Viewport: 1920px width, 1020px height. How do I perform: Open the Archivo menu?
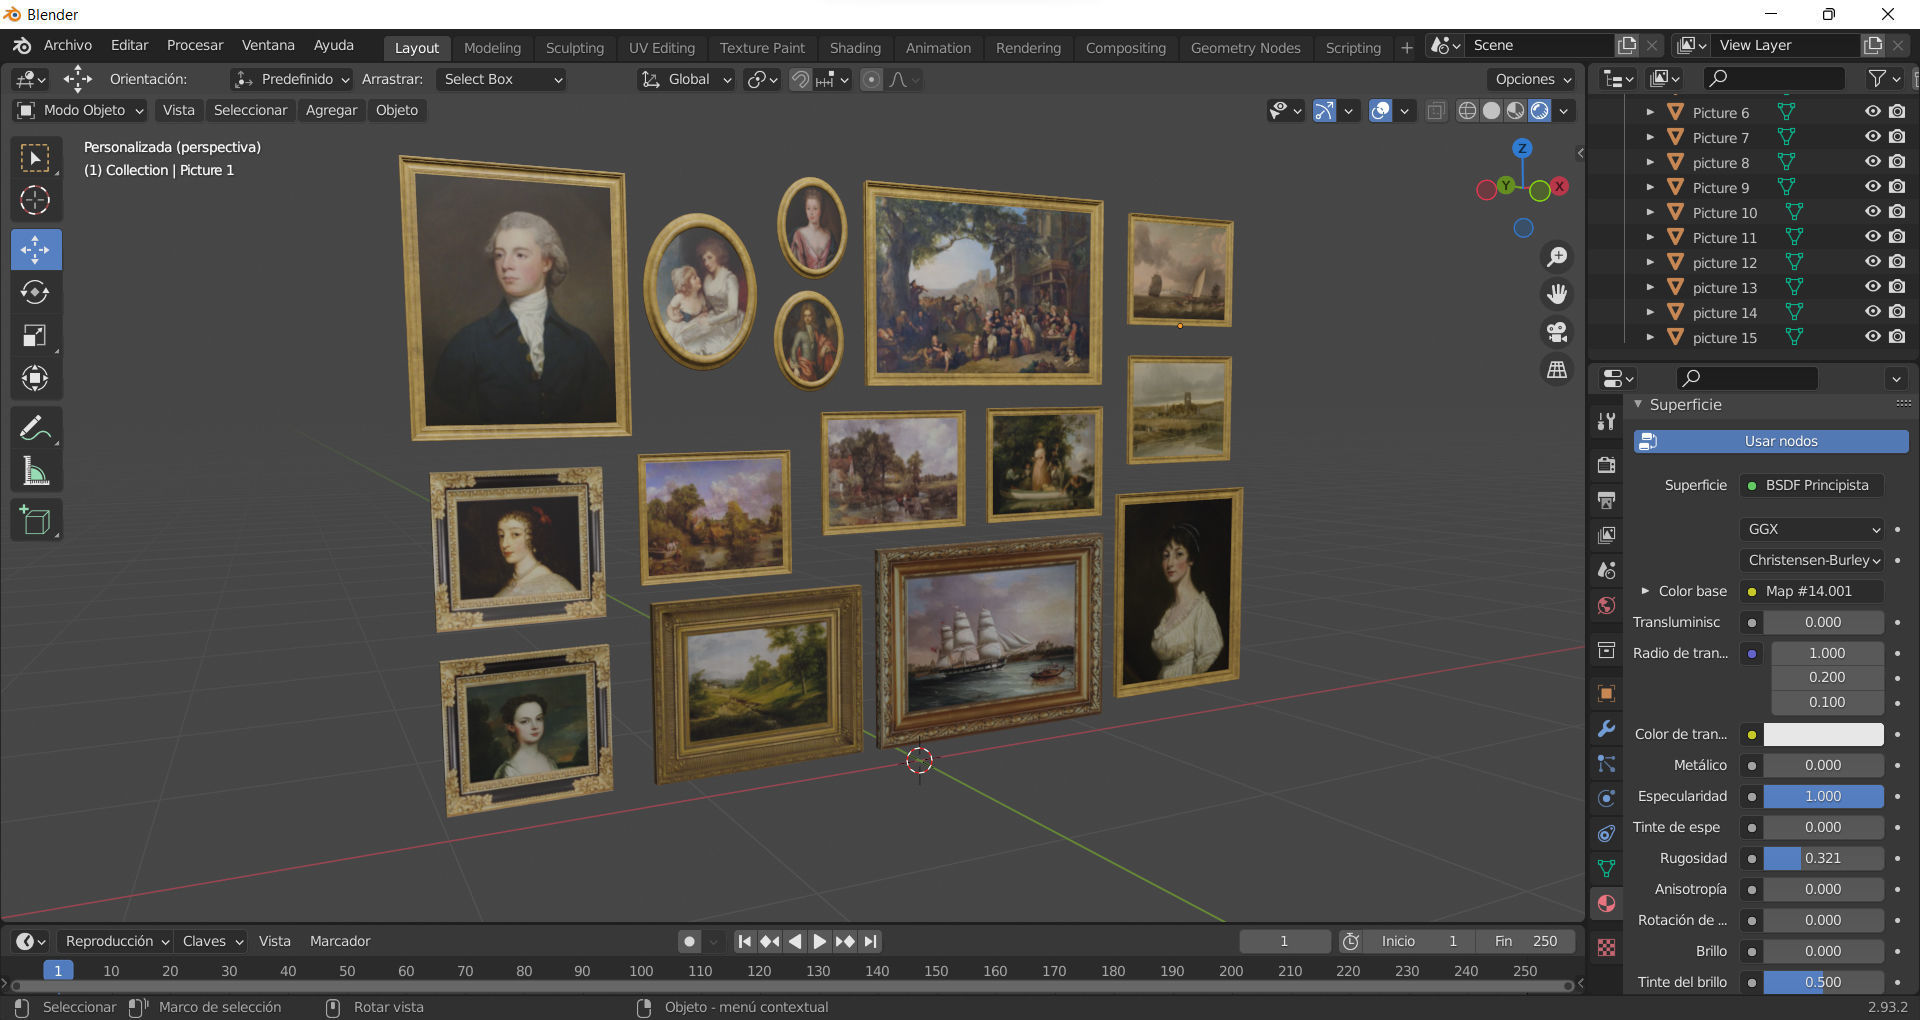(67, 45)
